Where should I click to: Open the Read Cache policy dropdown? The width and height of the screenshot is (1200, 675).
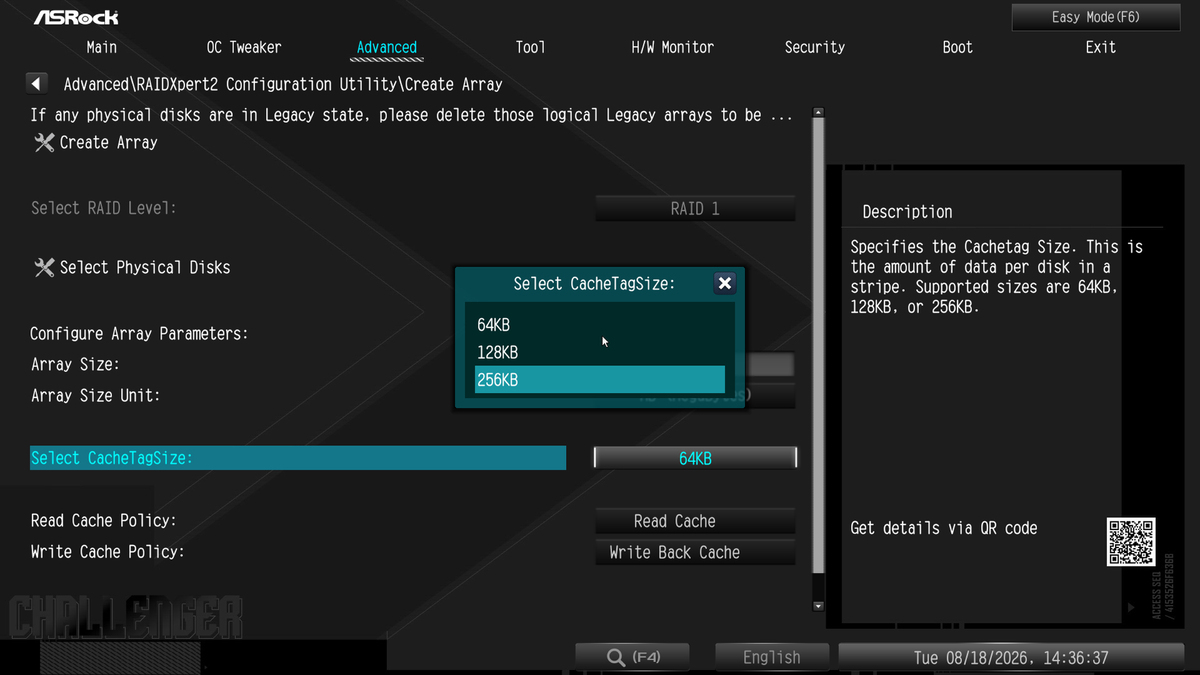[x=695, y=521]
